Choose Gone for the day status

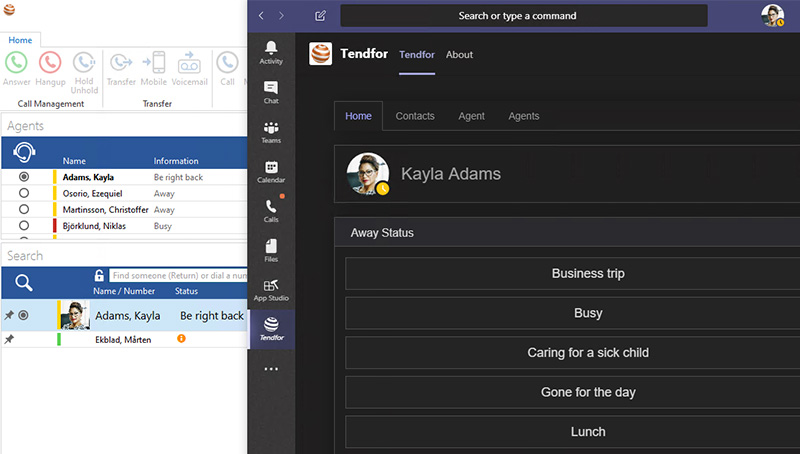(x=572, y=392)
